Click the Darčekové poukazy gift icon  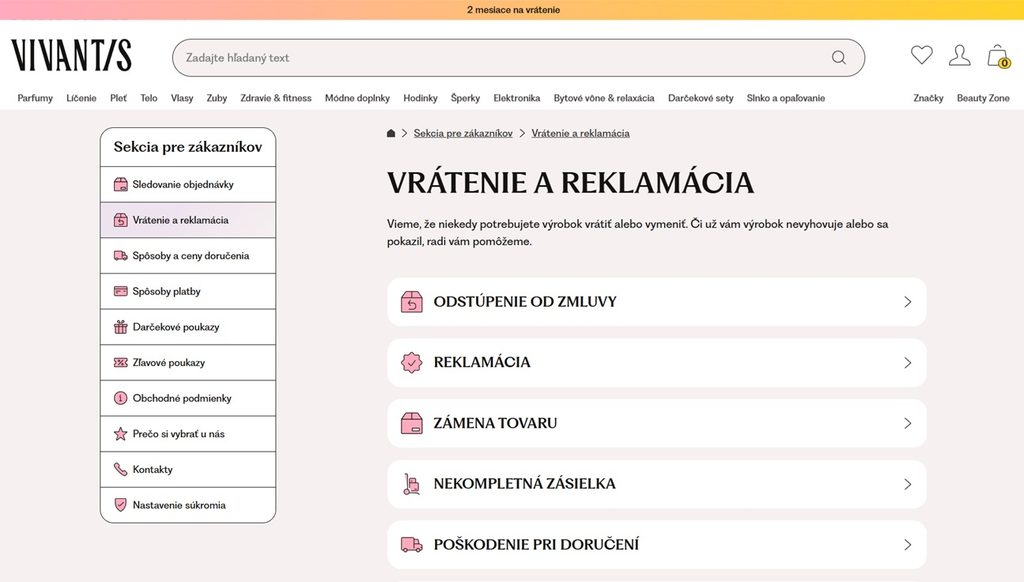pyautogui.click(x=121, y=327)
